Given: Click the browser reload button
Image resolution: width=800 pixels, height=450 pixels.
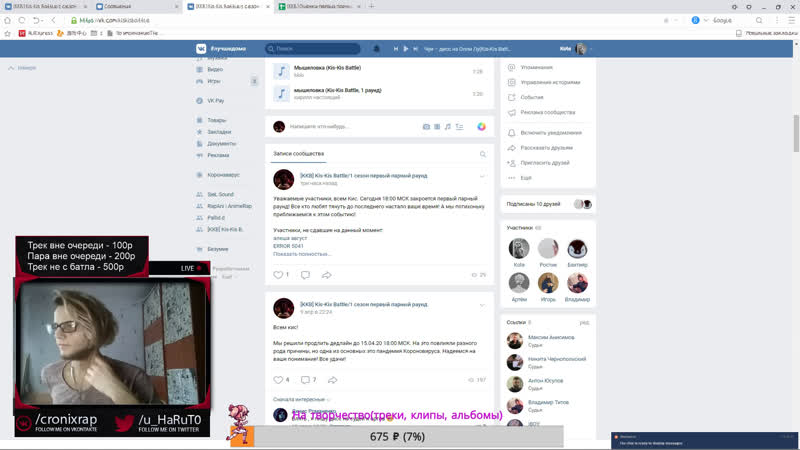Looking at the screenshot, I should pos(22,20).
